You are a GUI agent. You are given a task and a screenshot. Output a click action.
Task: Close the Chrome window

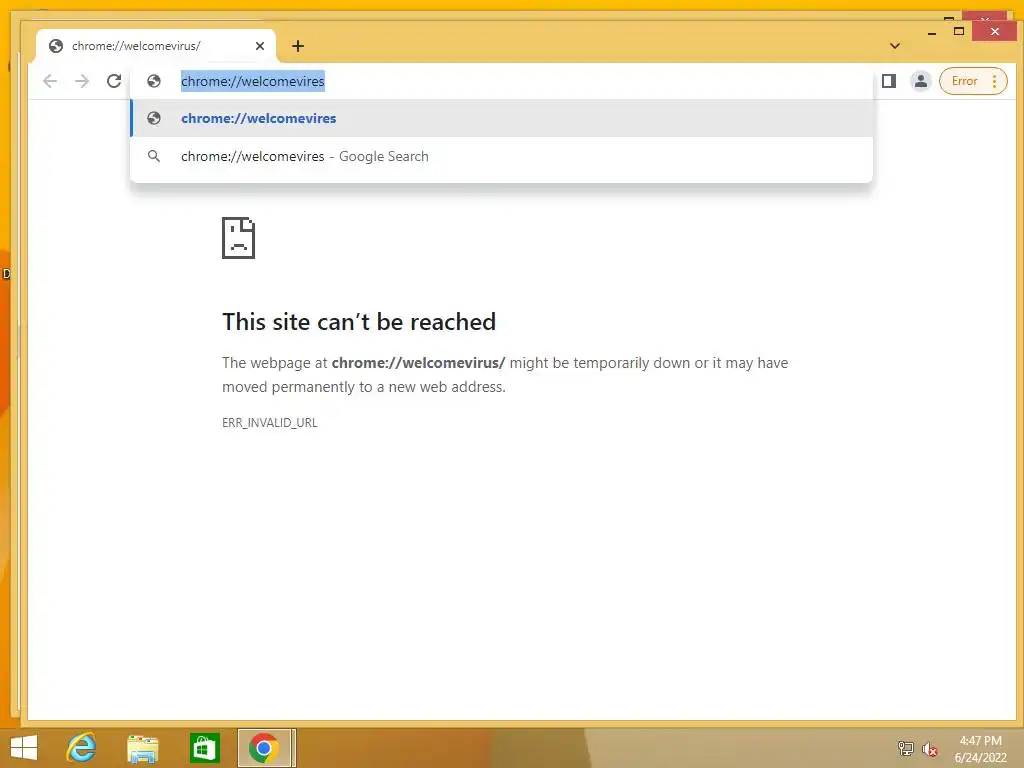tap(995, 31)
